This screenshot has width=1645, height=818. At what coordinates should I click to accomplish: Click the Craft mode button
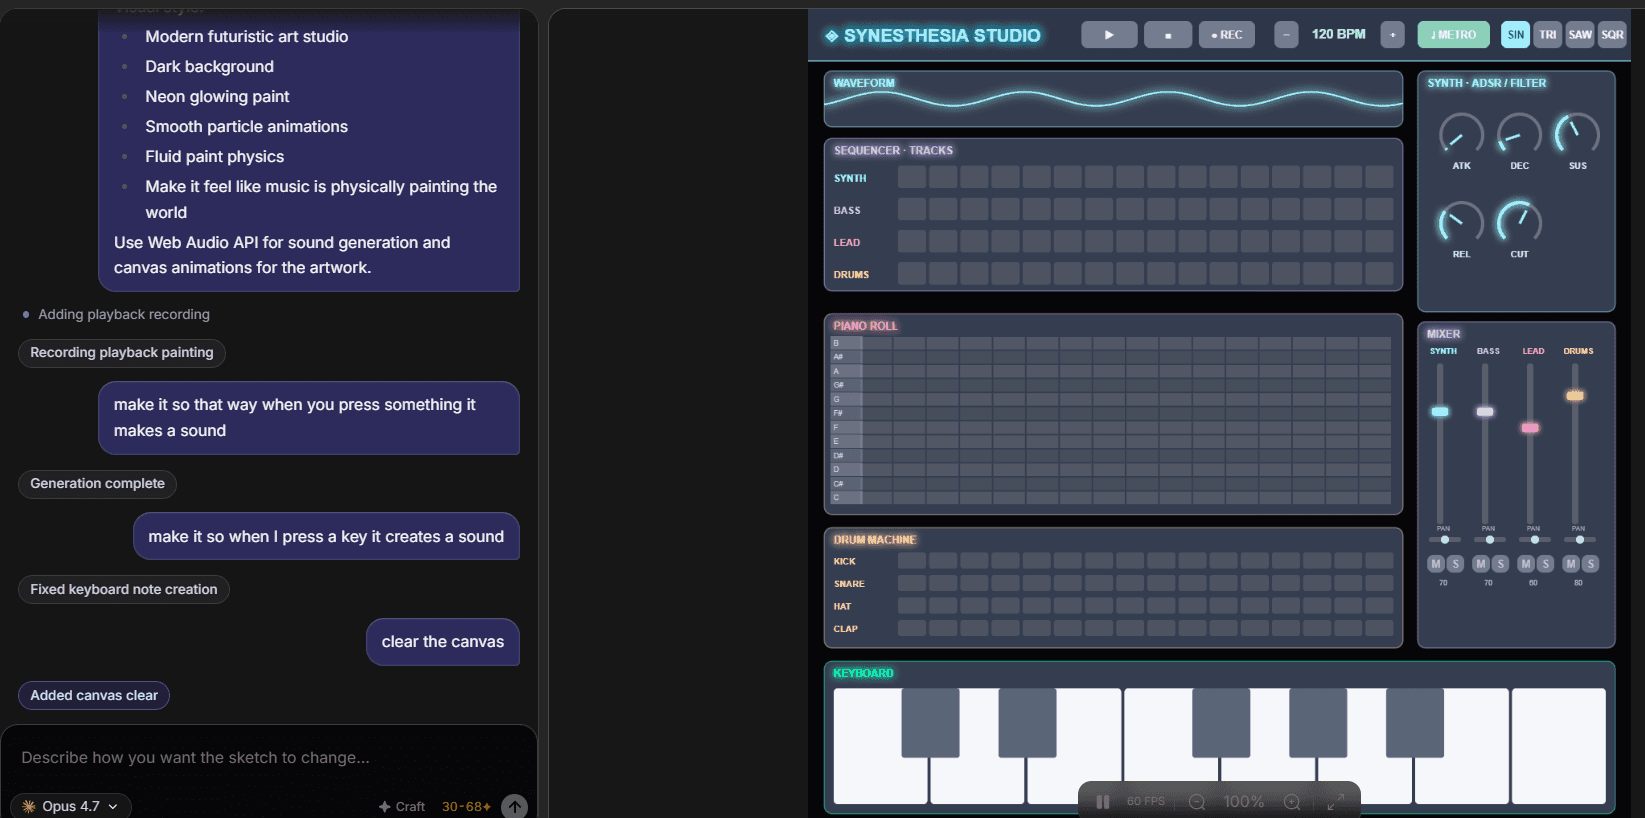click(402, 807)
